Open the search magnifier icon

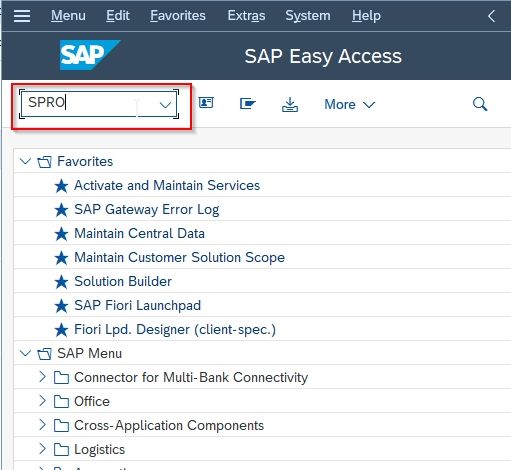pyautogui.click(x=480, y=104)
